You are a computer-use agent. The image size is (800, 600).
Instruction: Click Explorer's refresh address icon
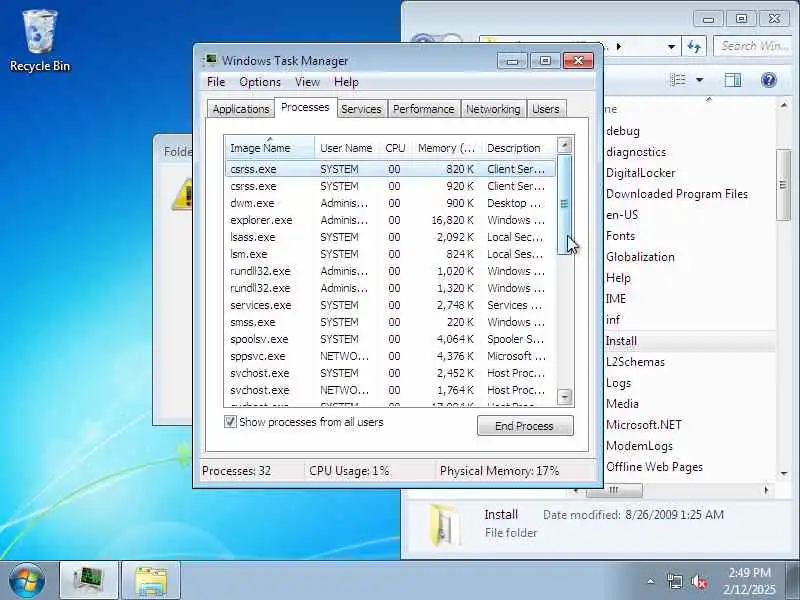click(x=694, y=46)
